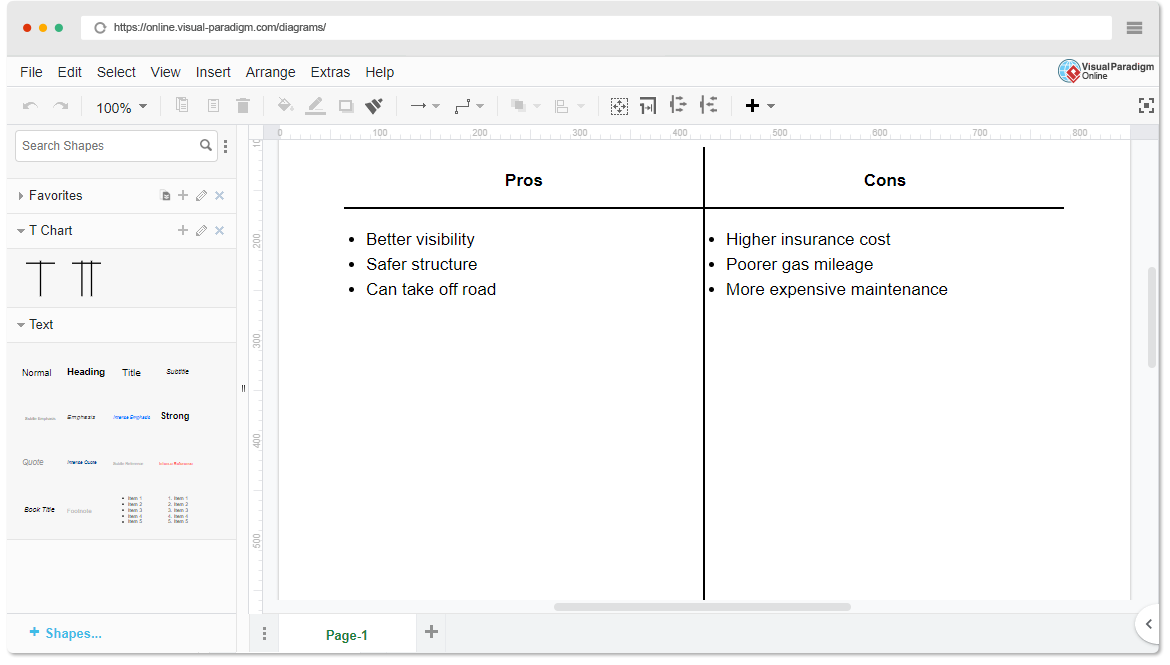Click the horizontal canvas scrollbar

702,607
